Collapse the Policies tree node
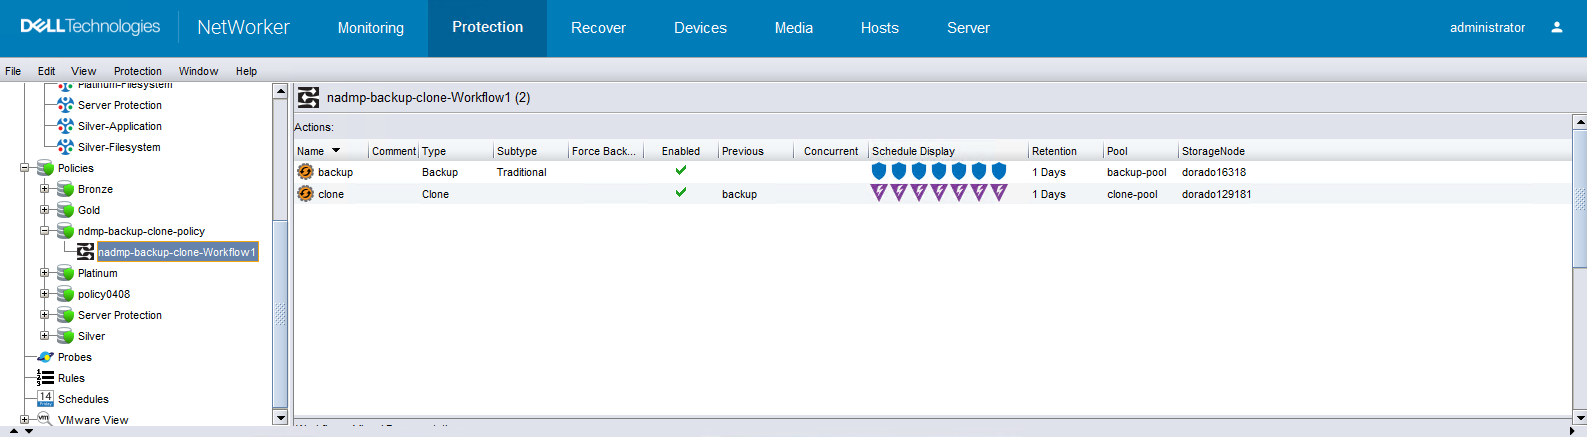Screen dimensions: 1587x437 click(24, 168)
